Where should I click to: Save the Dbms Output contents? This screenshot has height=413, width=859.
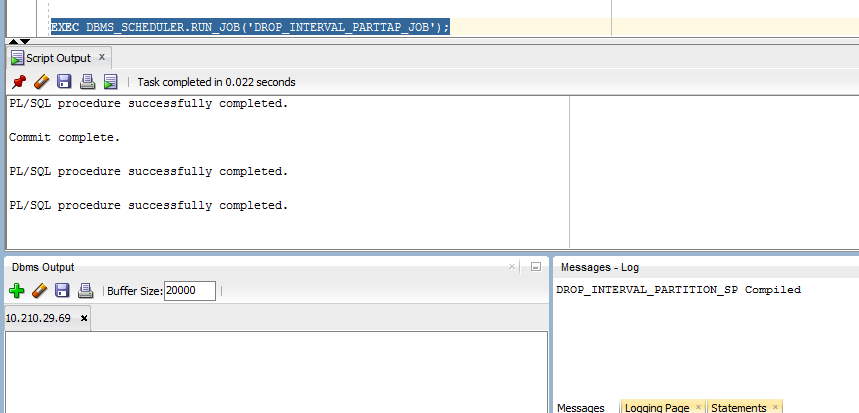[62, 291]
